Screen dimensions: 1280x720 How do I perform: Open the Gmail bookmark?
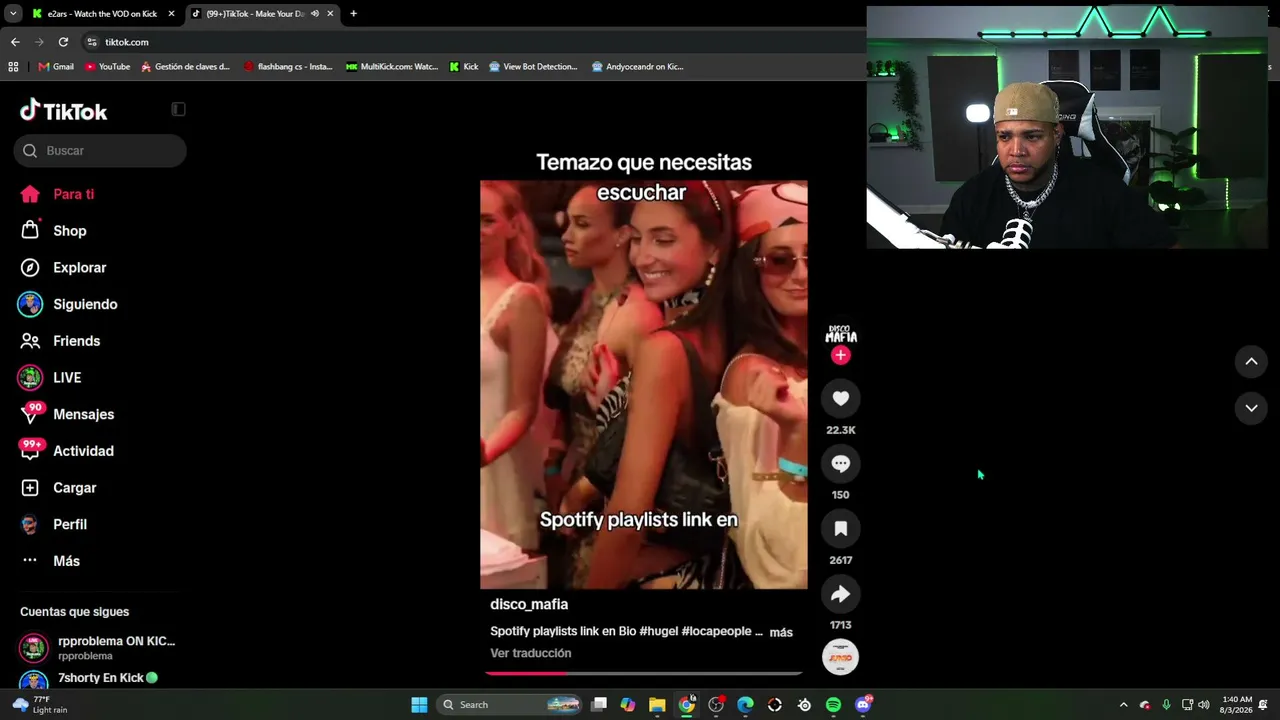coord(56,67)
